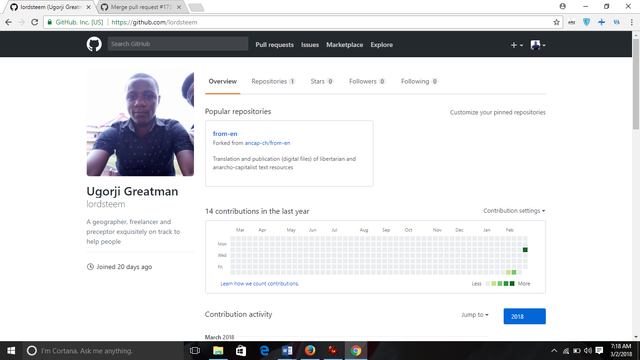Click the Chrome icon in the taskbar
The image size is (640, 360).
356,351
